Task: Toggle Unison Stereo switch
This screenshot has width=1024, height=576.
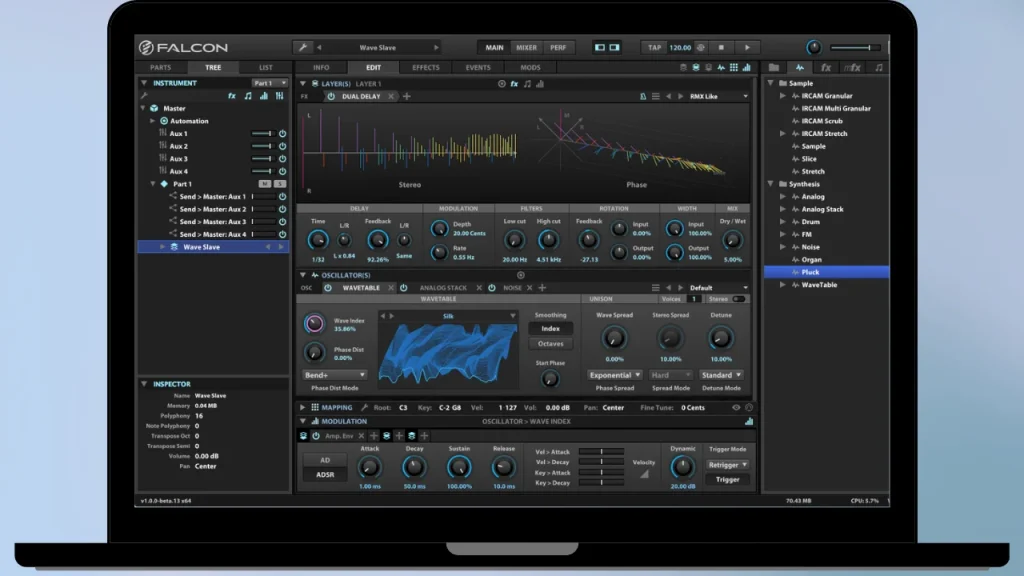Action: [x=739, y=299]
